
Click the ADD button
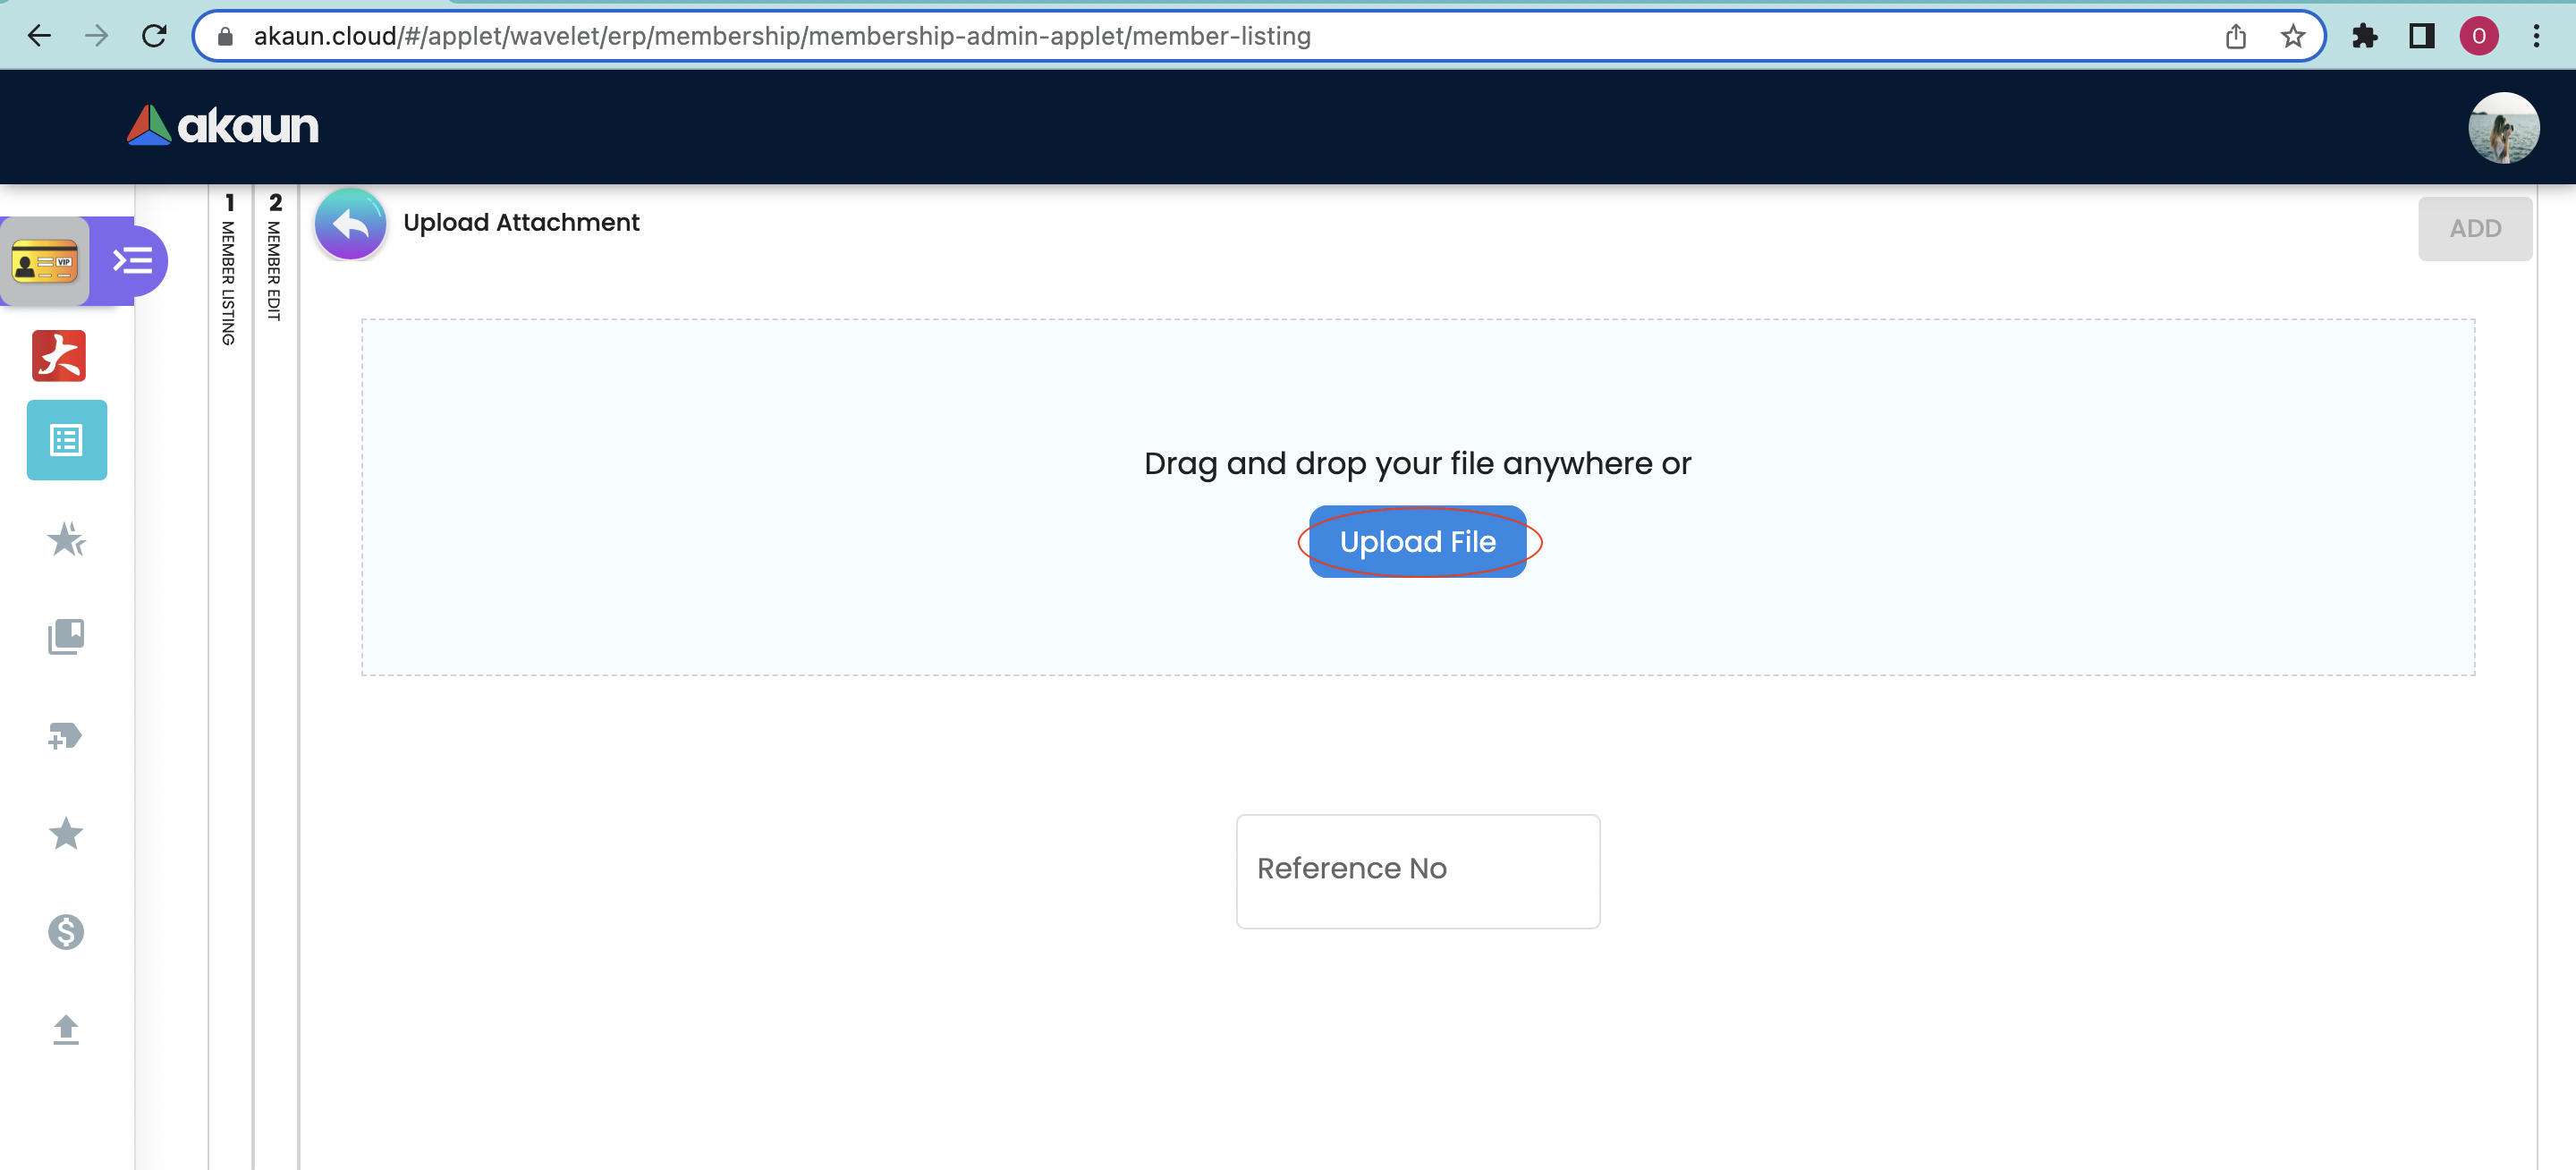[x=2474, y=229]
